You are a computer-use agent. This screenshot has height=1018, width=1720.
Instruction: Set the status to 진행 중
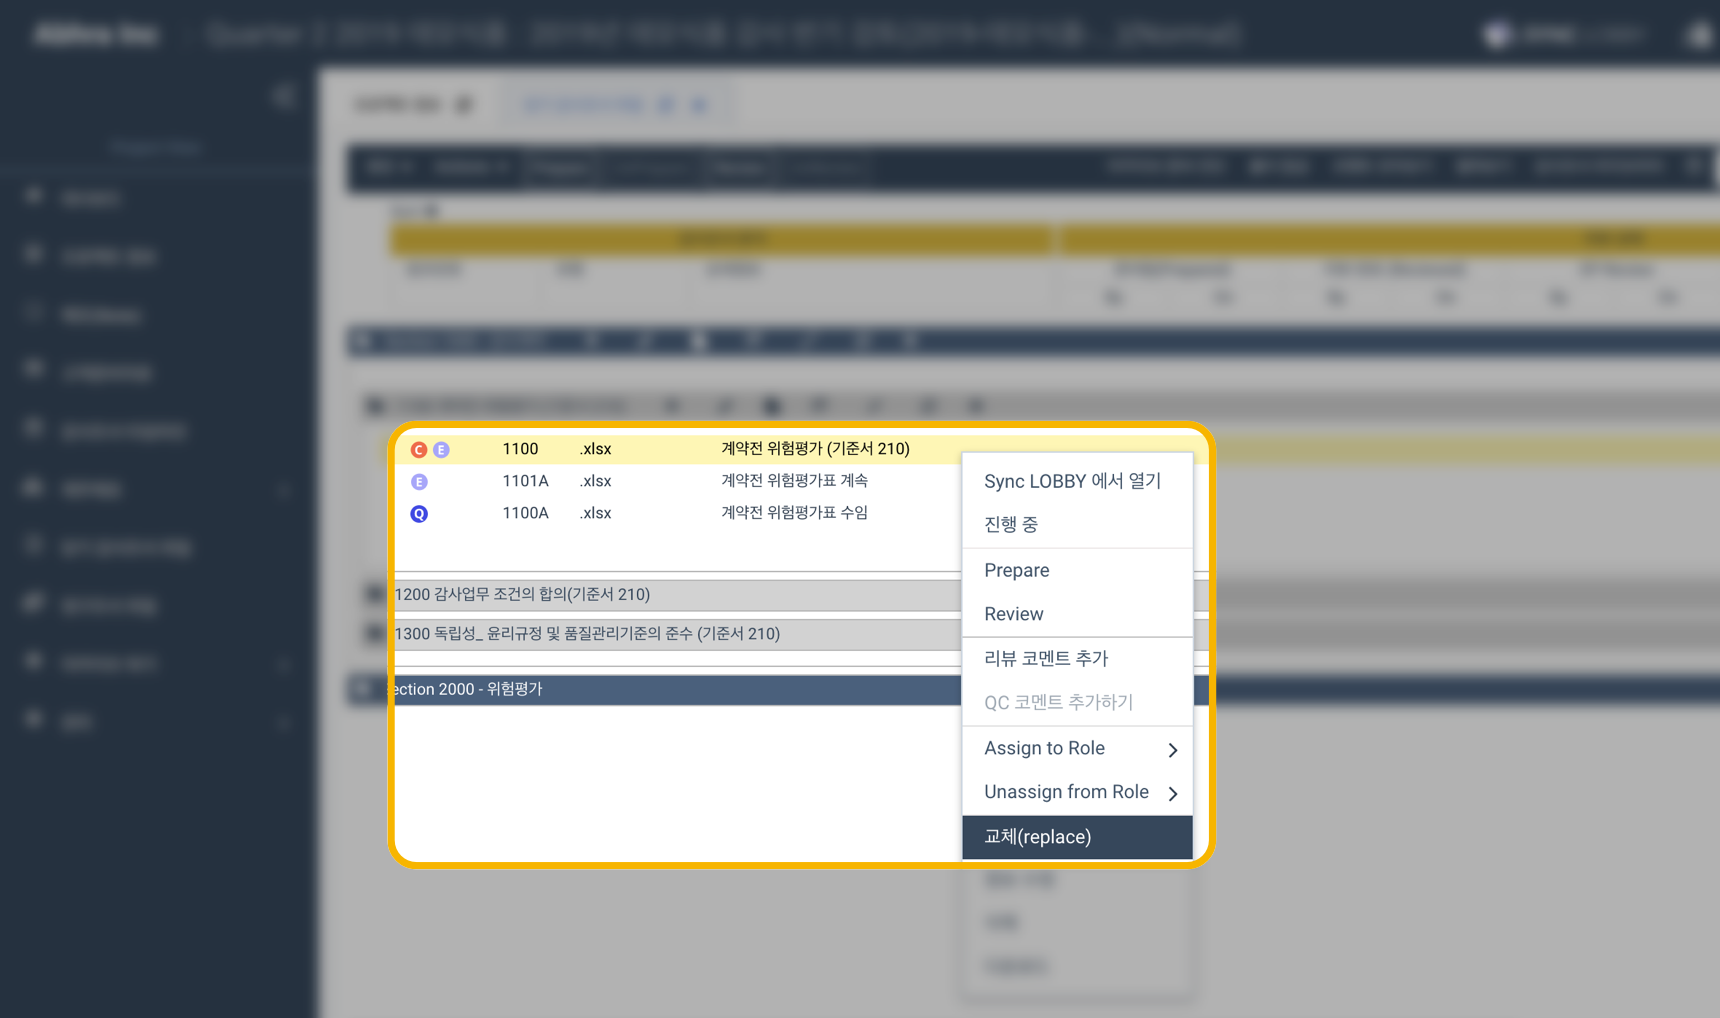(x=1011, y=524)
